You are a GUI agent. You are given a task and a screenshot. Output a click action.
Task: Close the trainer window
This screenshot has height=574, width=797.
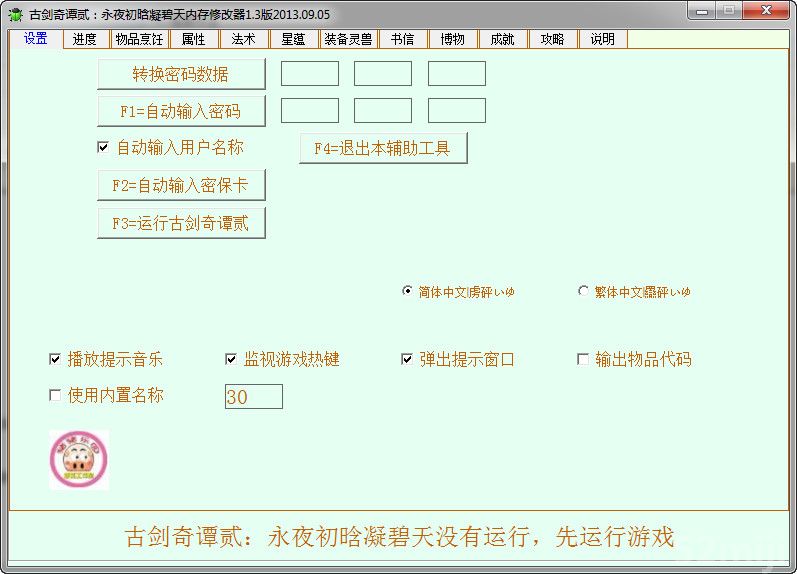[x=766, y=11]
